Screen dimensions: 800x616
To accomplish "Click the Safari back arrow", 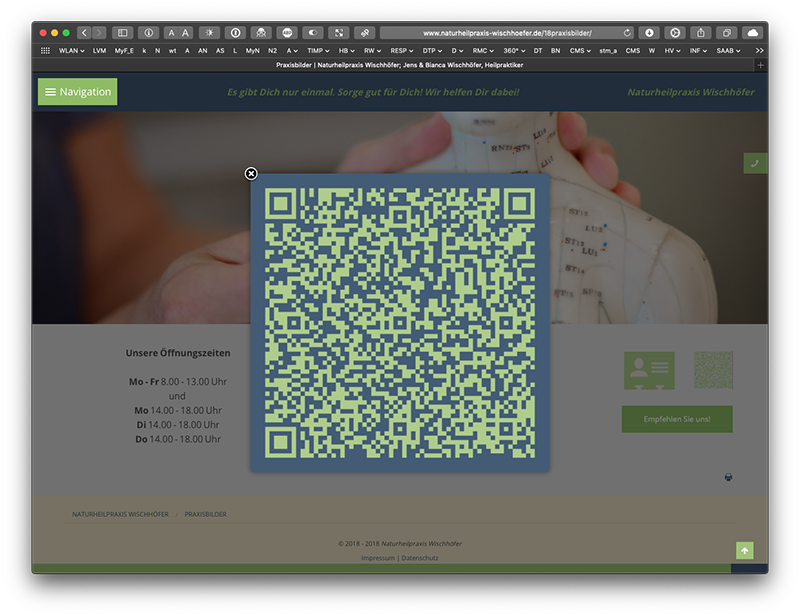I will [x=84, y=33].
